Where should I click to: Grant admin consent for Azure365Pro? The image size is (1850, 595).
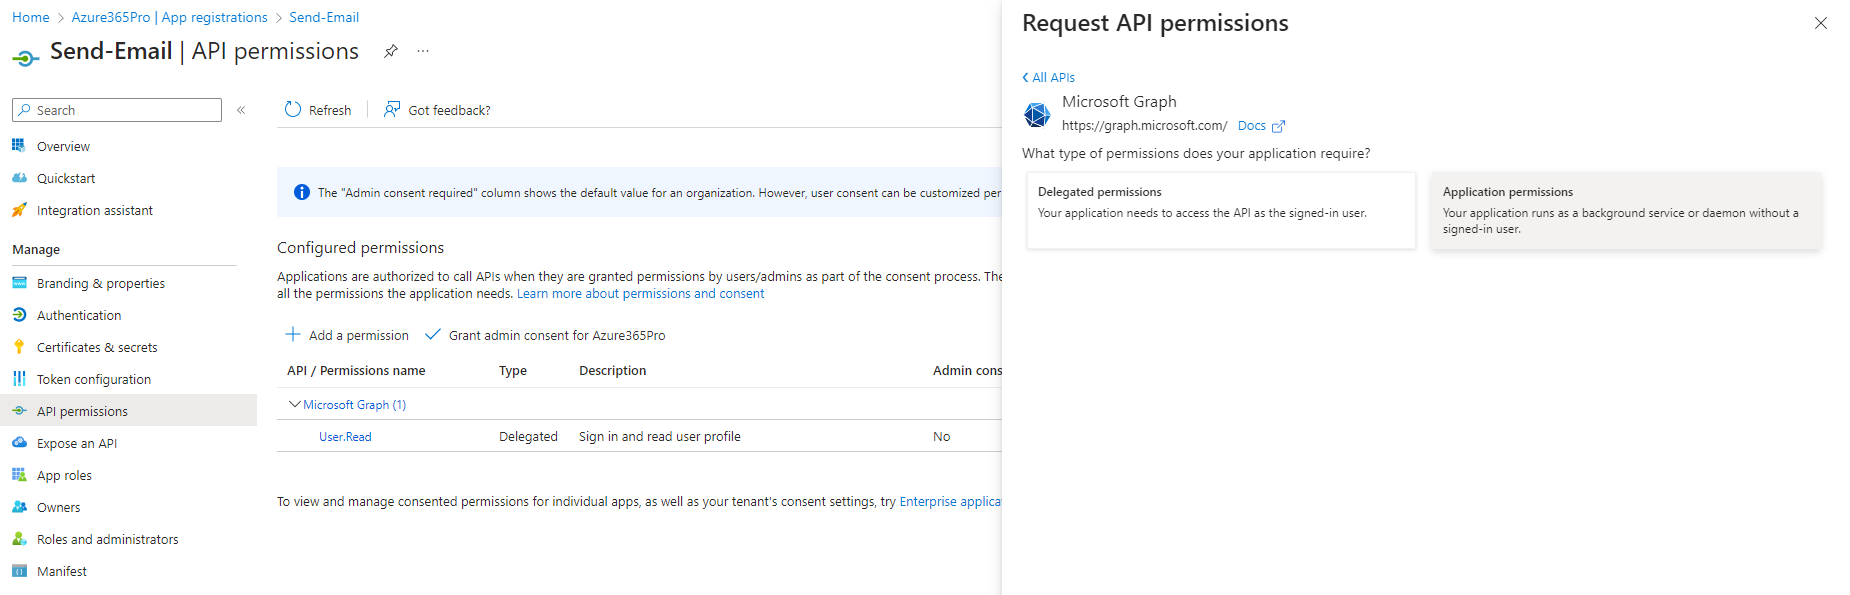[x=545, y=335]
